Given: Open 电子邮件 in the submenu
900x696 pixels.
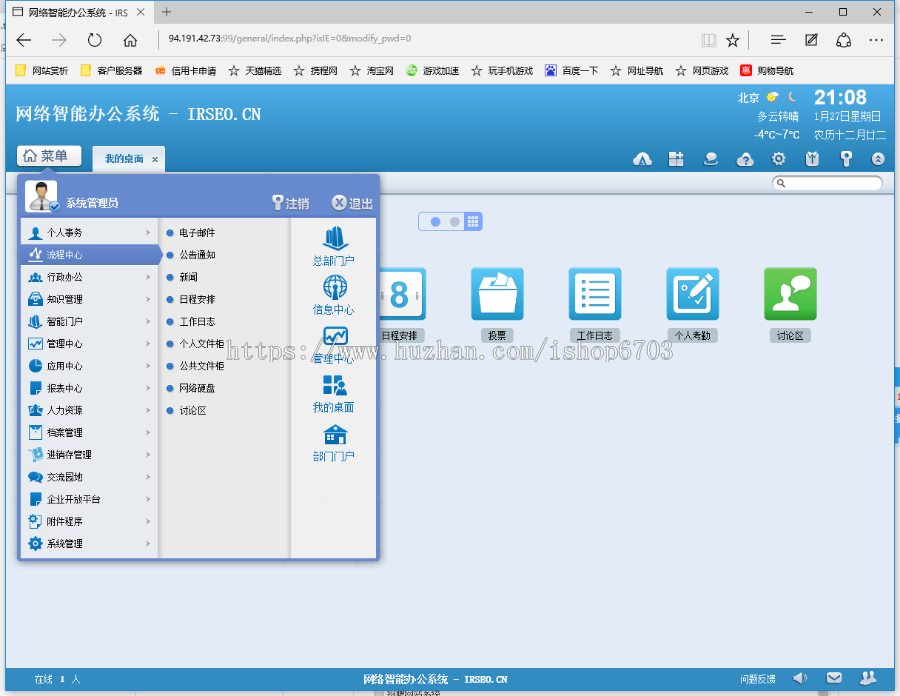Looking at the screenshot, I should click(x=197, y=232).
